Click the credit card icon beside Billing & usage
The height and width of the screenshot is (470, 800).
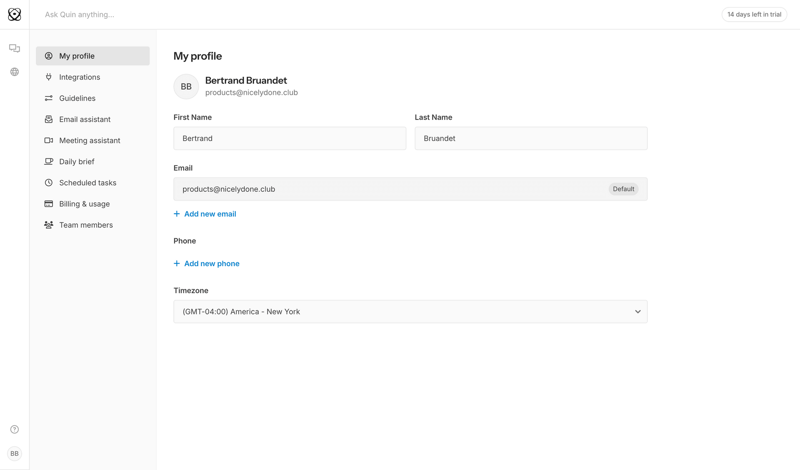[48, 204]
